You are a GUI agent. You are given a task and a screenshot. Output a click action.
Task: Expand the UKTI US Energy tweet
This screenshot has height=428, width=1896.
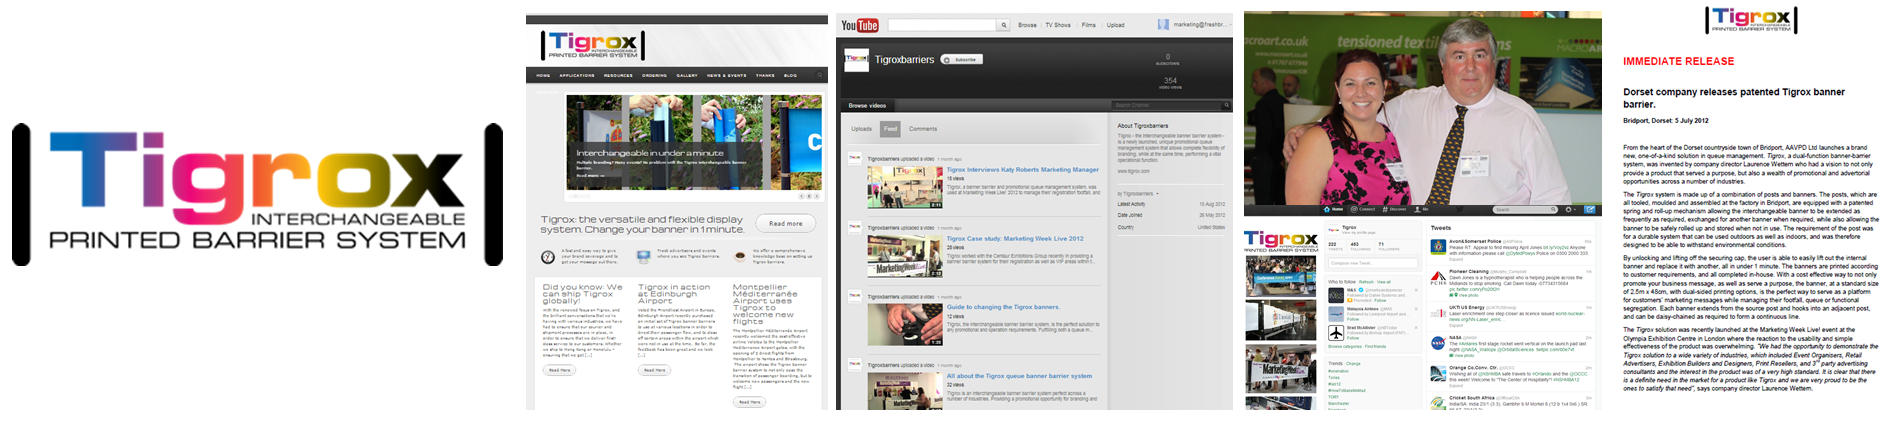1456,325
